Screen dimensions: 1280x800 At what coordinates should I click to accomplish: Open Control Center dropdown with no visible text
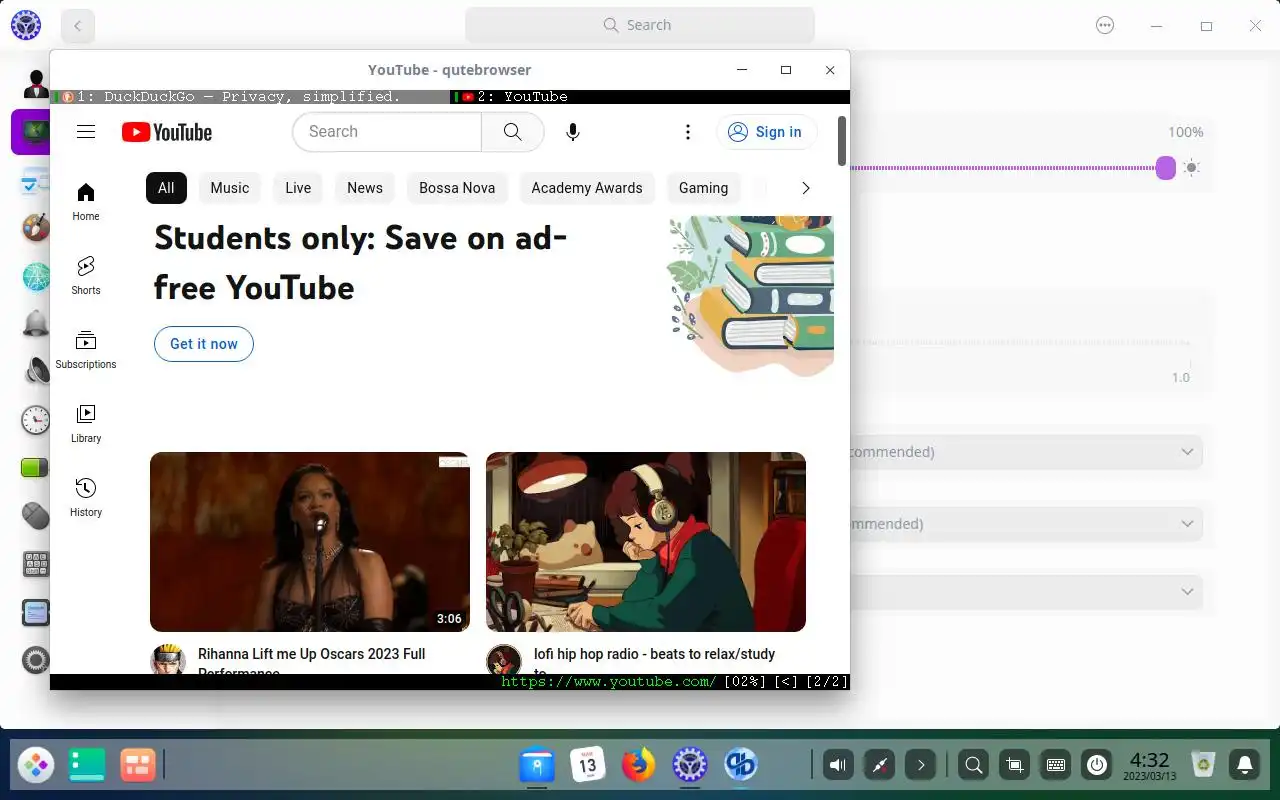(x=1025, y=592)
